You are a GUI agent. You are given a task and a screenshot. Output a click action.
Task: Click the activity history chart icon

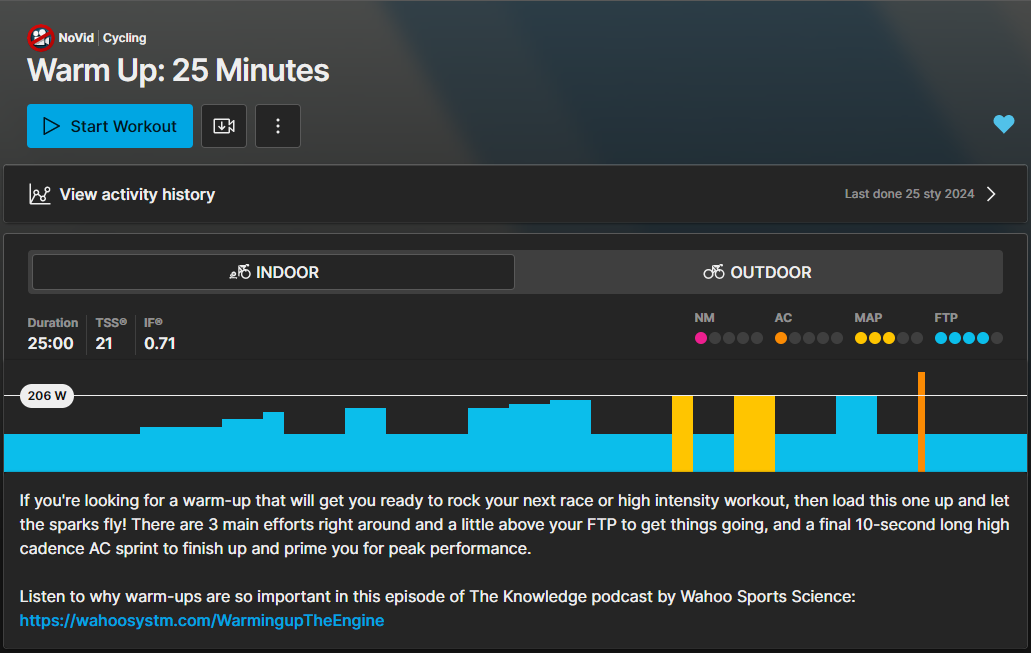(39, 194)
